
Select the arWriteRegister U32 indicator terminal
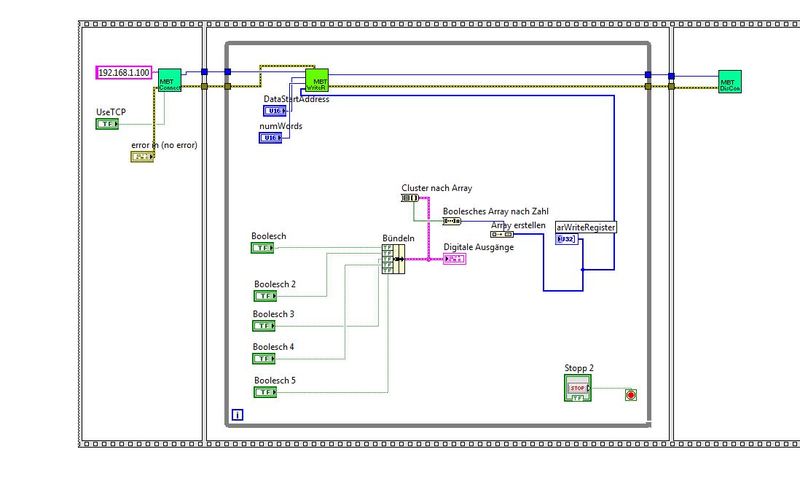tap(566, 239)
